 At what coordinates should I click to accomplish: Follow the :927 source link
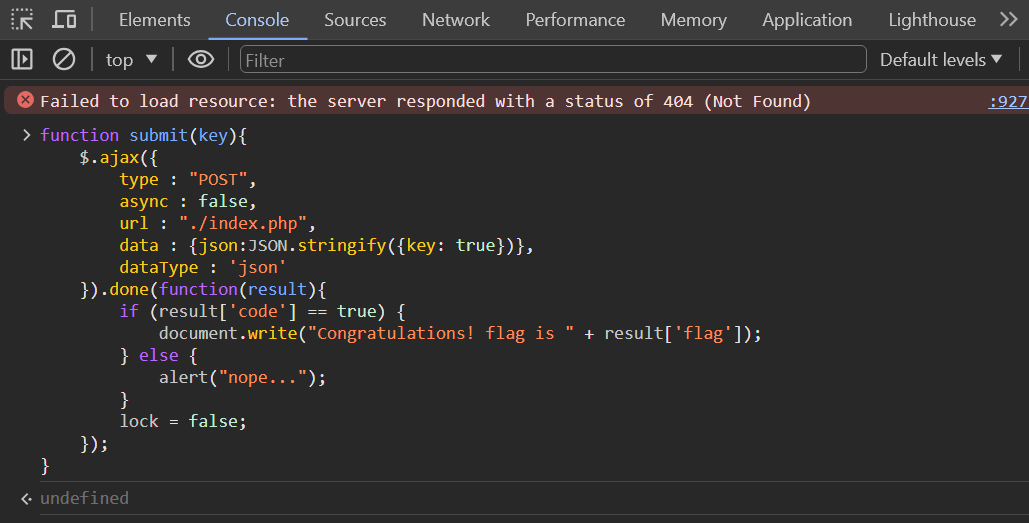(x=1008, y=101)
